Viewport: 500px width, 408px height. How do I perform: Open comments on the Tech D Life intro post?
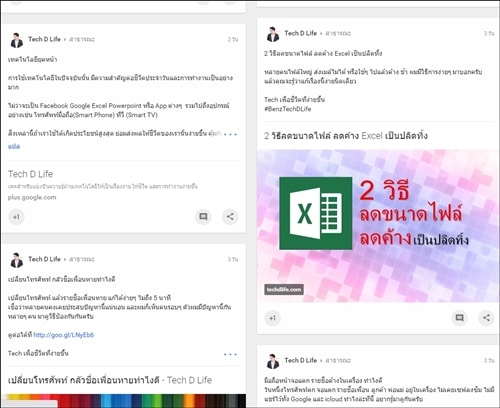click(203, 217)
